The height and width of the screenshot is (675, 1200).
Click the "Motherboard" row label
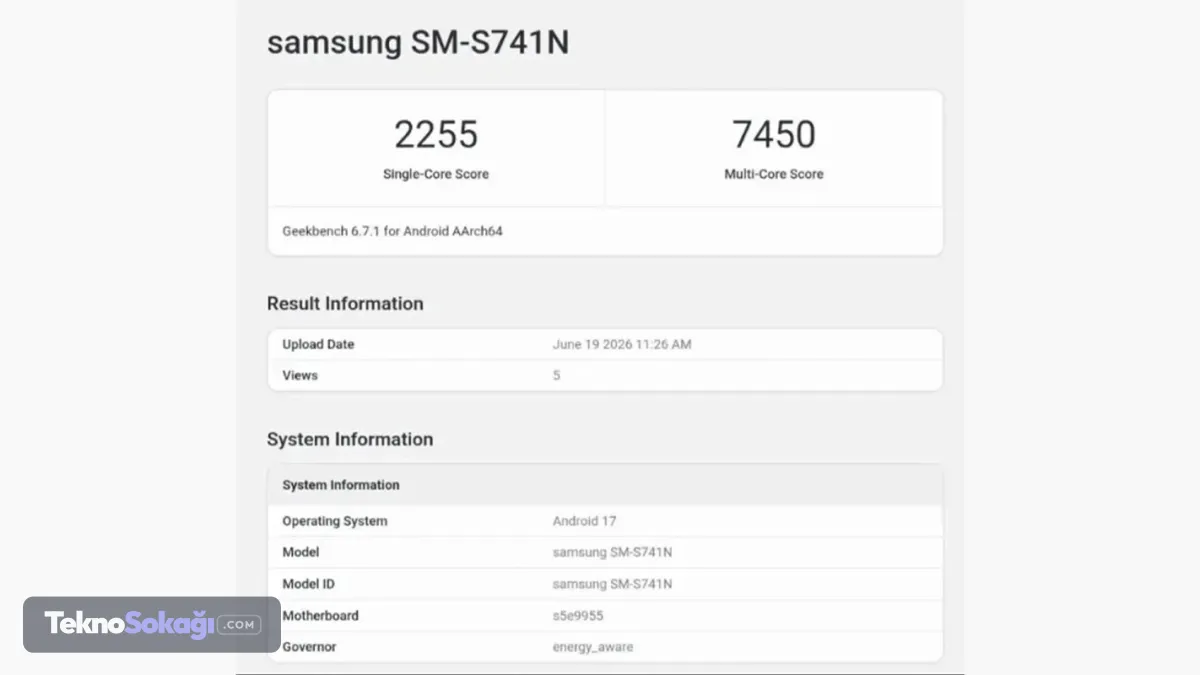tap(320, 616)
